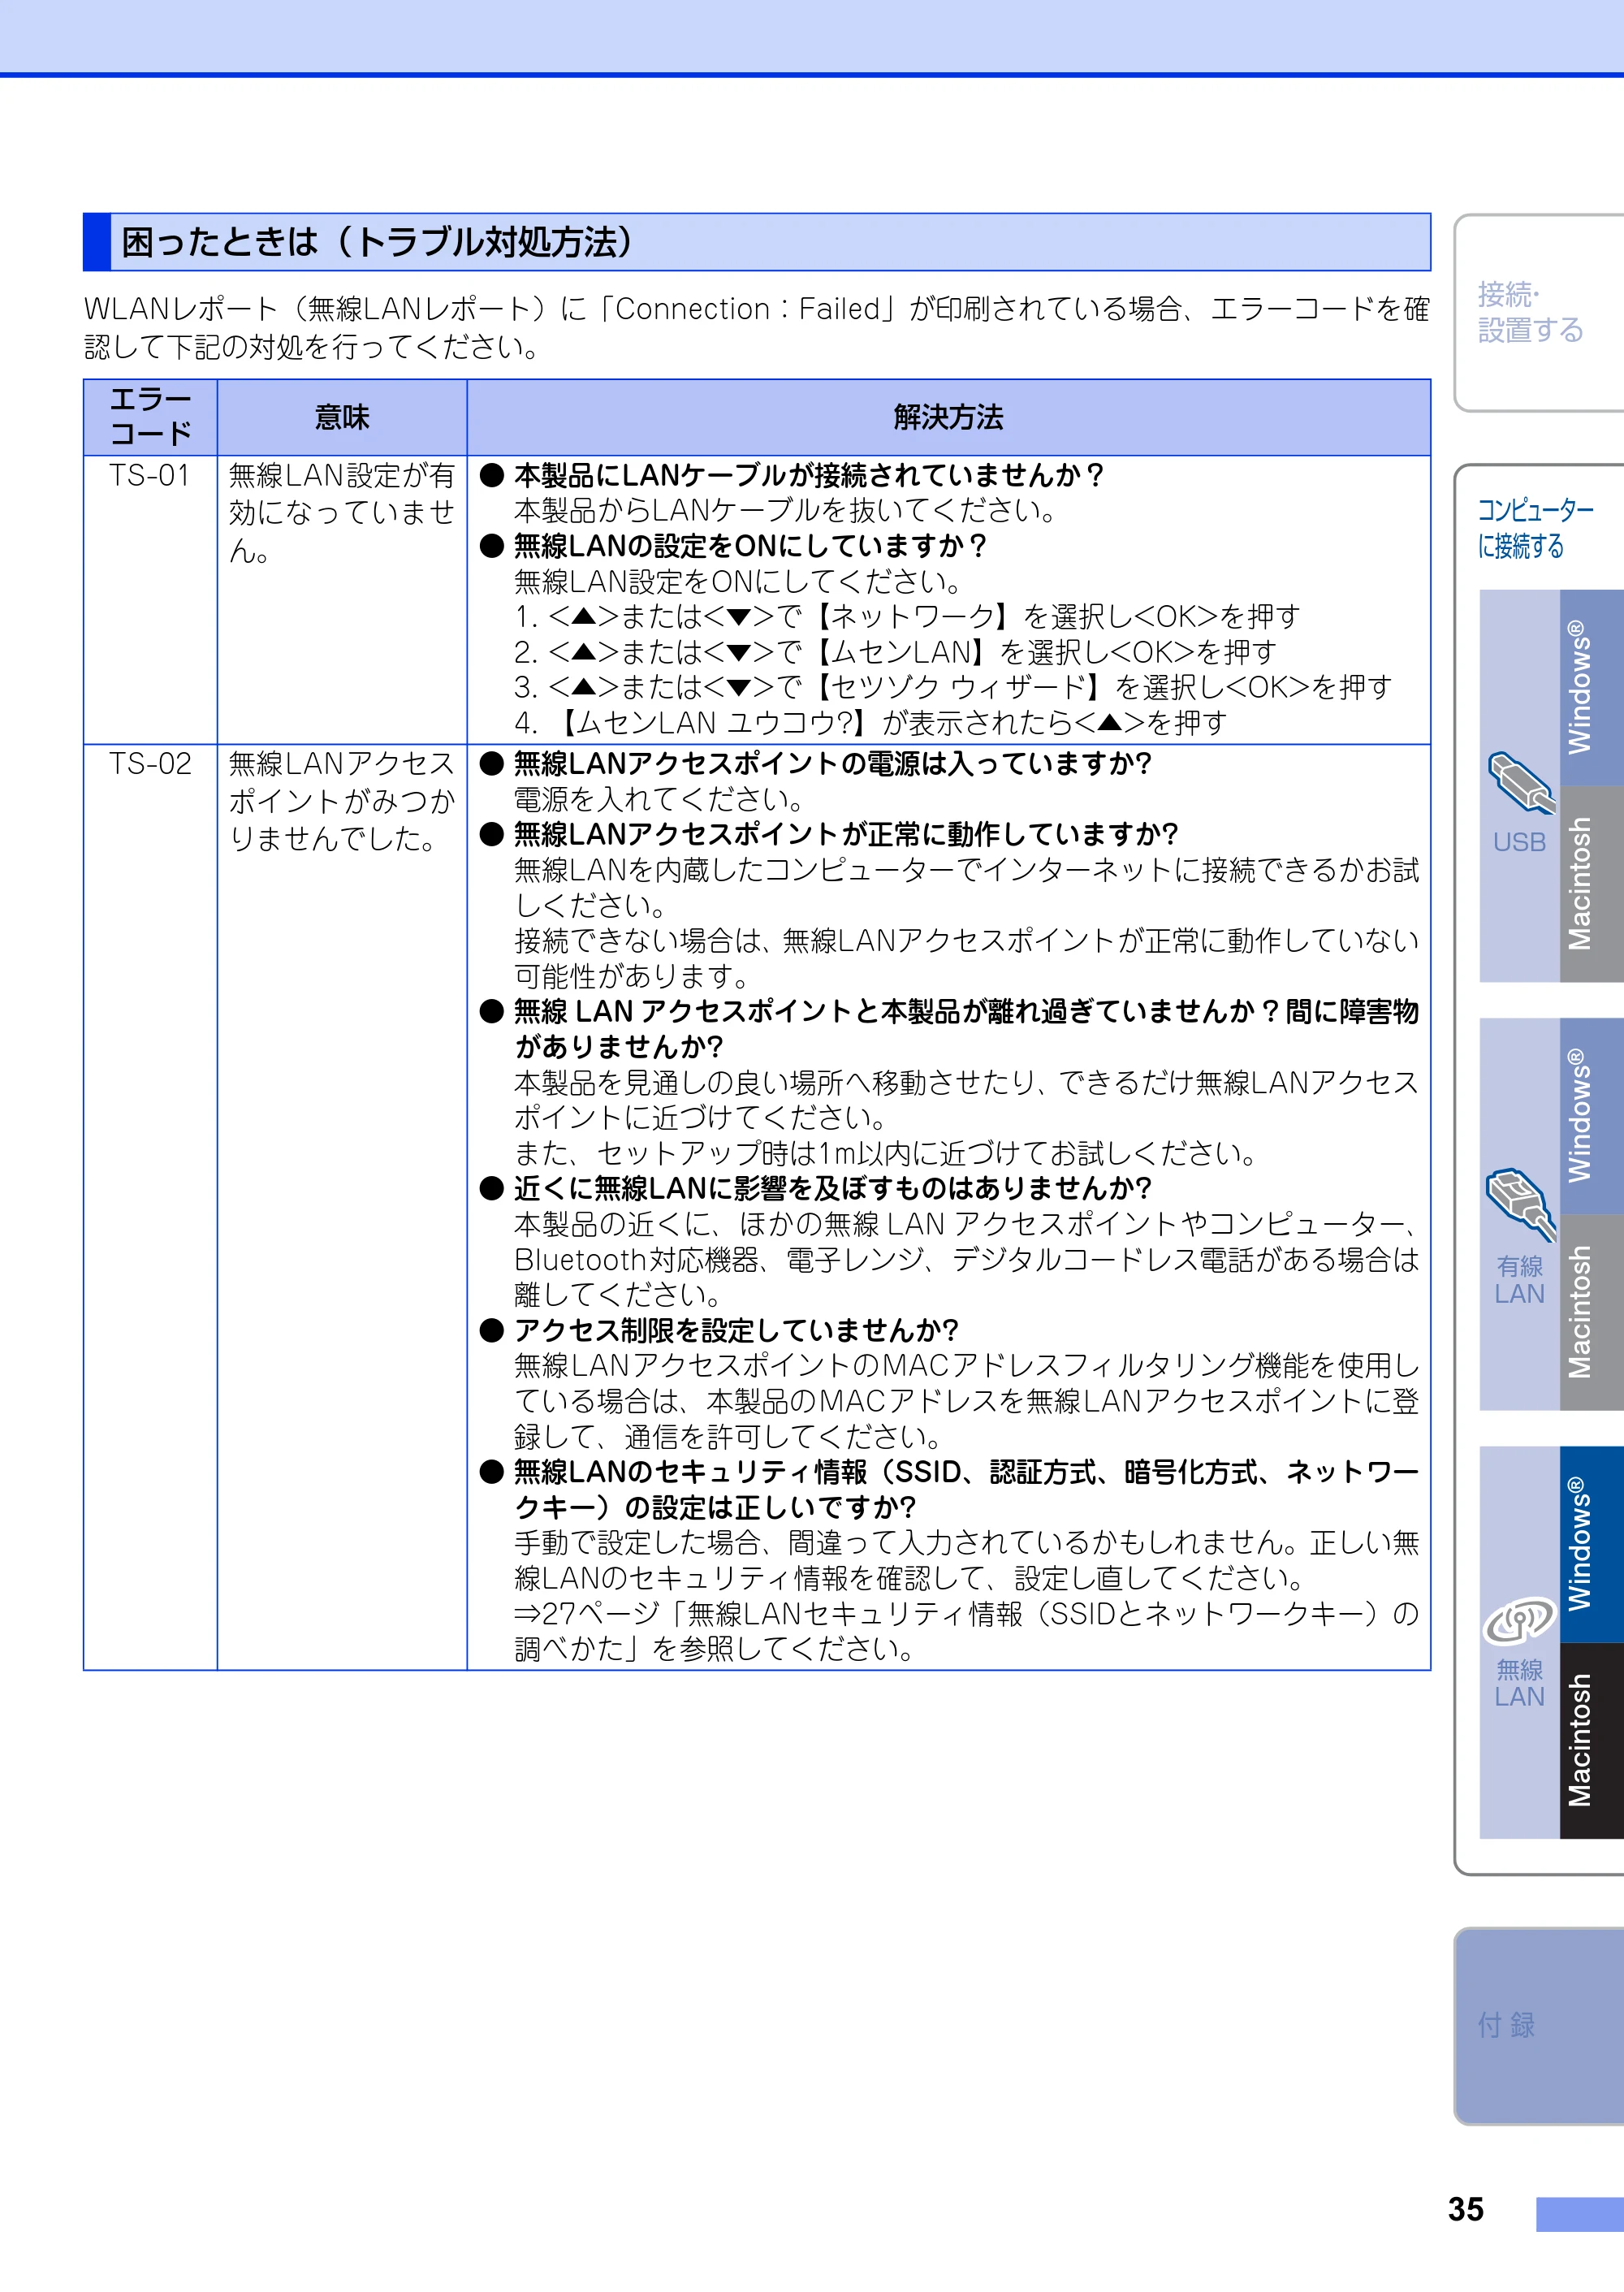Select the USB Macintosh tab
Viewport: 1624px width, 2292px height.
tap(1591, 884)
